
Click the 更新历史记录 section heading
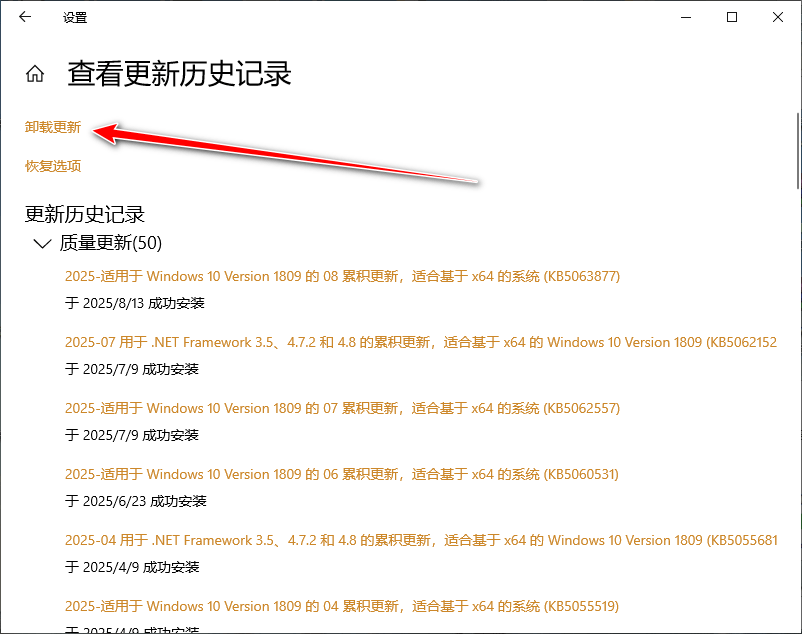click(85, 214)
